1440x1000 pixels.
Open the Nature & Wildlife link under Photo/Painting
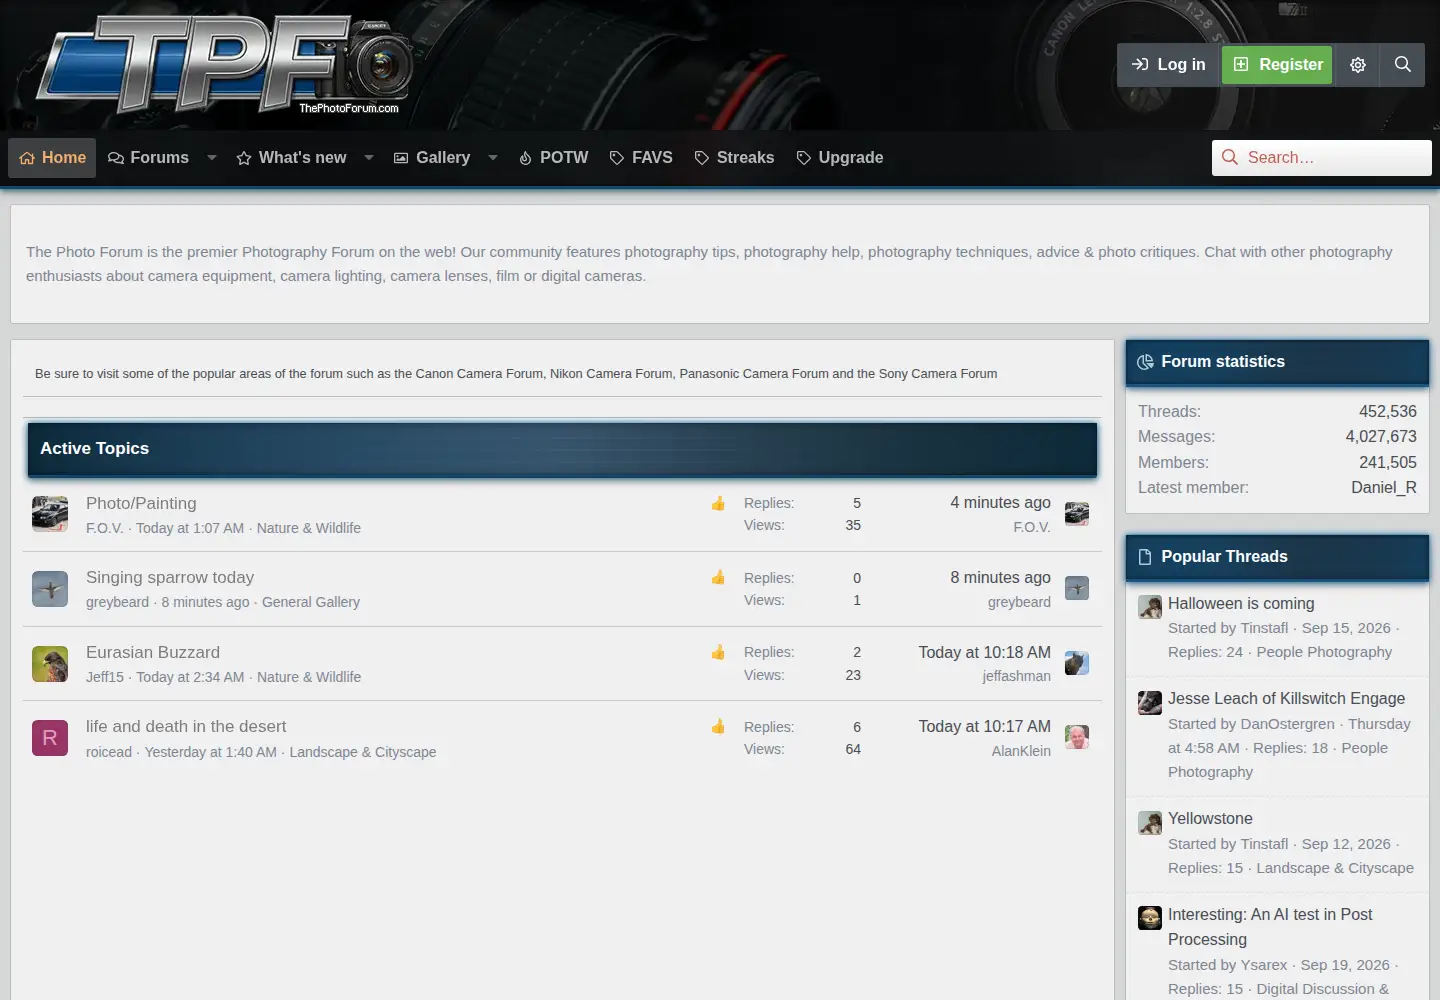309,528
